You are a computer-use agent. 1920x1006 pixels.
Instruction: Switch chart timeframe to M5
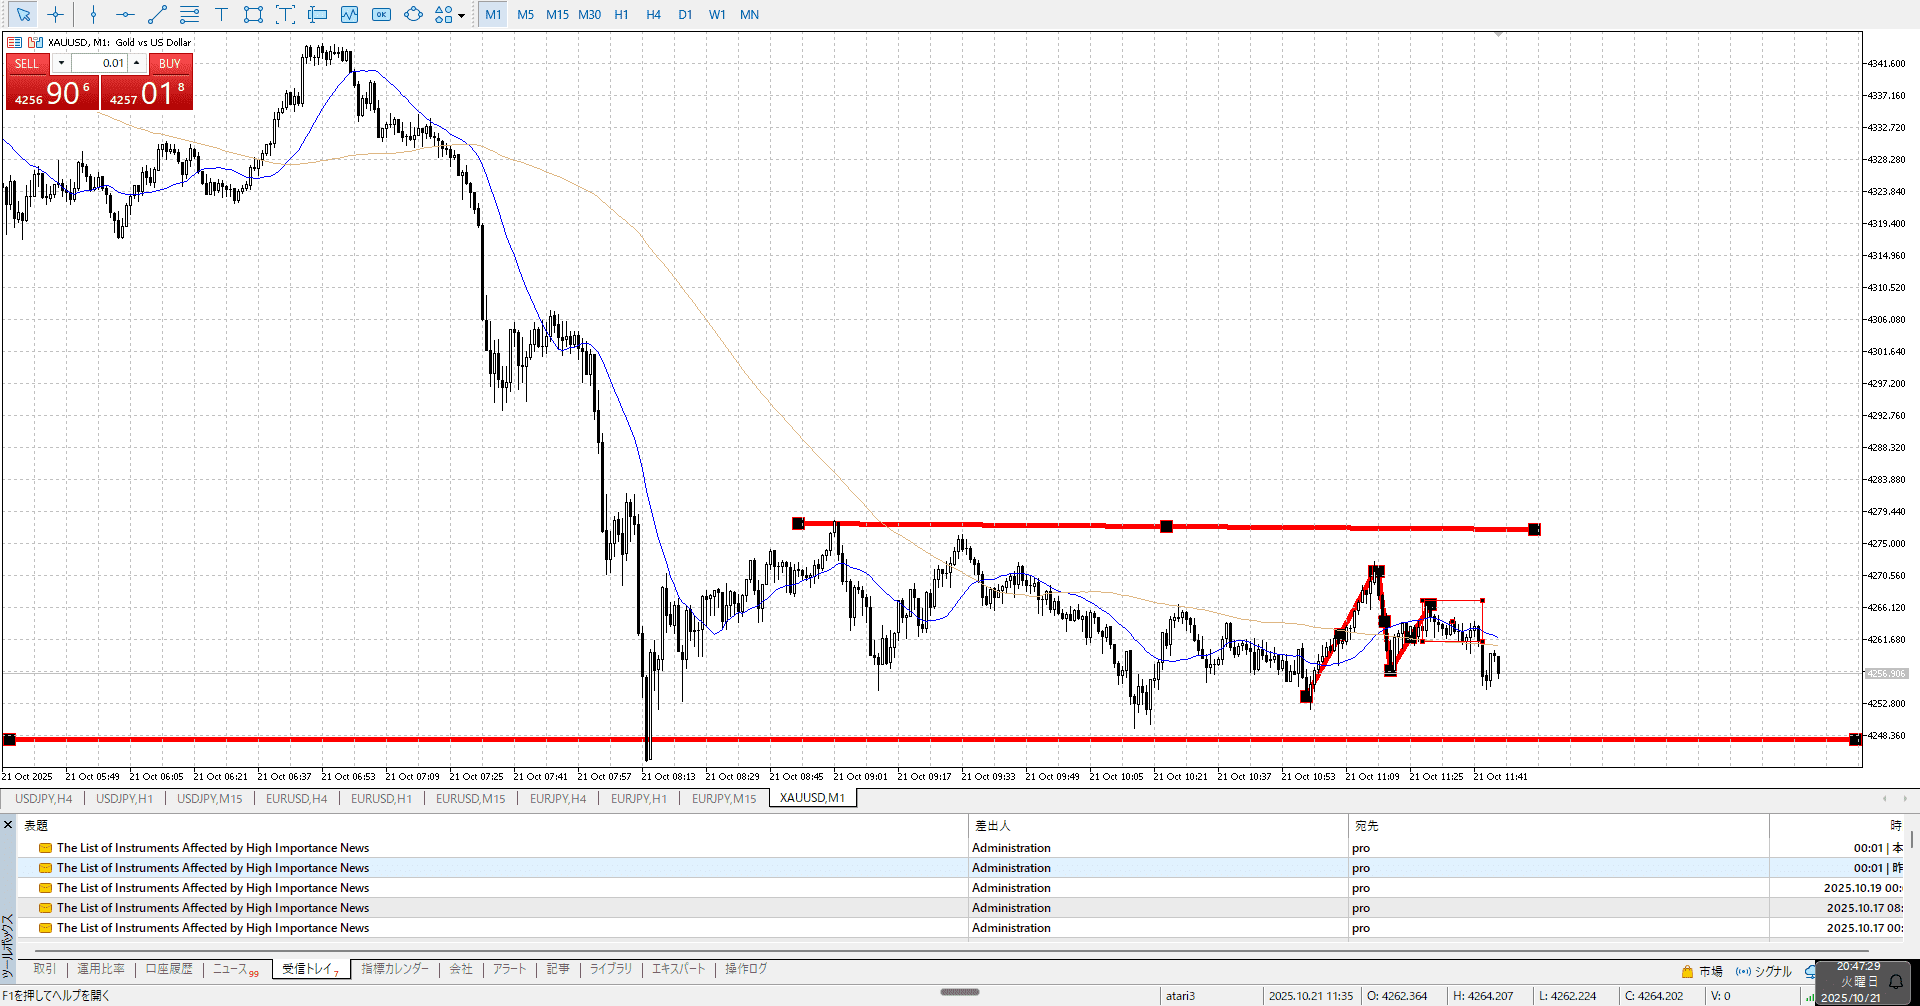[525, 14]
